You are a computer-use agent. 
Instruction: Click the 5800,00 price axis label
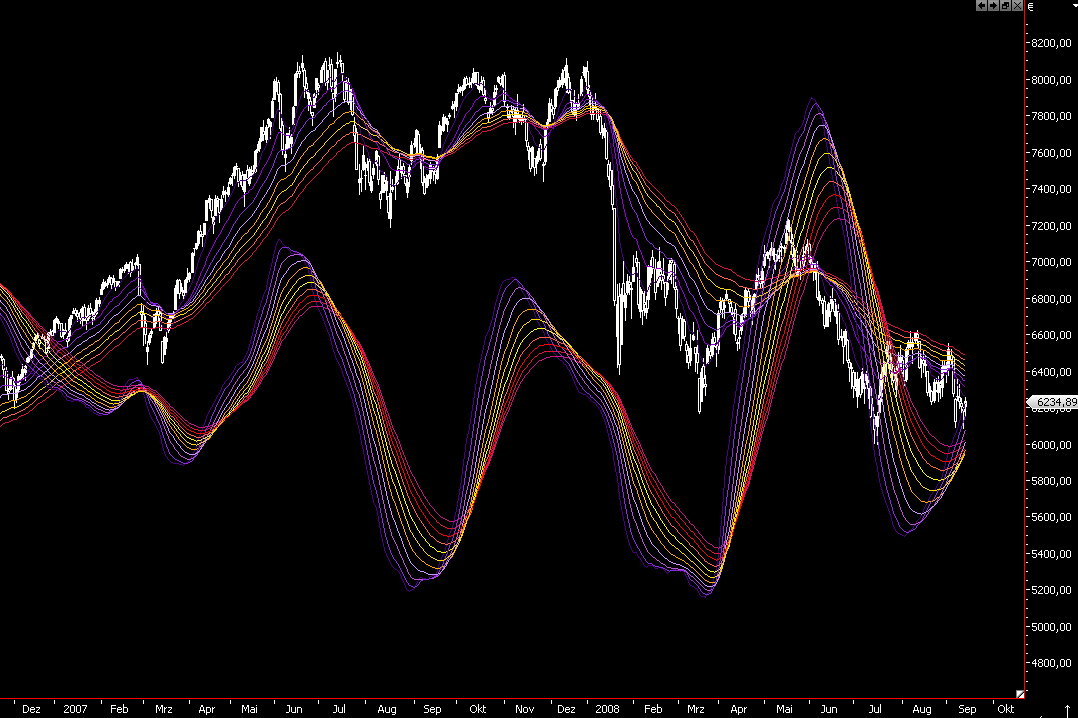point(1051,481)
